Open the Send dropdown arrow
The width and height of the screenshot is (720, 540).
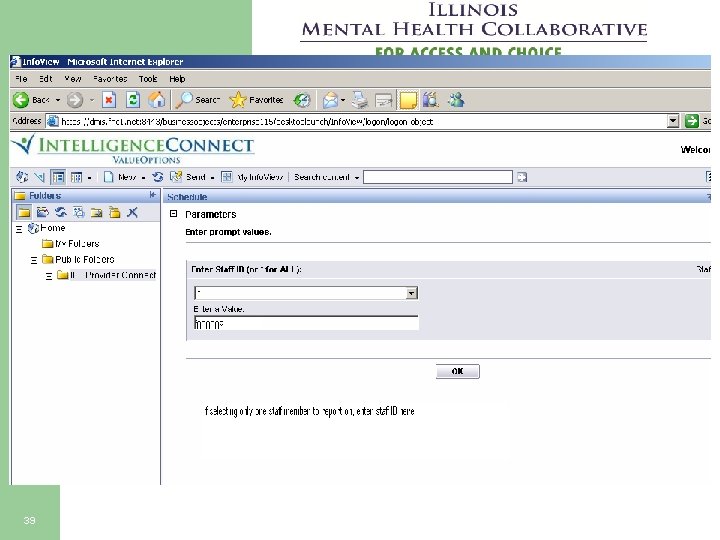212,177
